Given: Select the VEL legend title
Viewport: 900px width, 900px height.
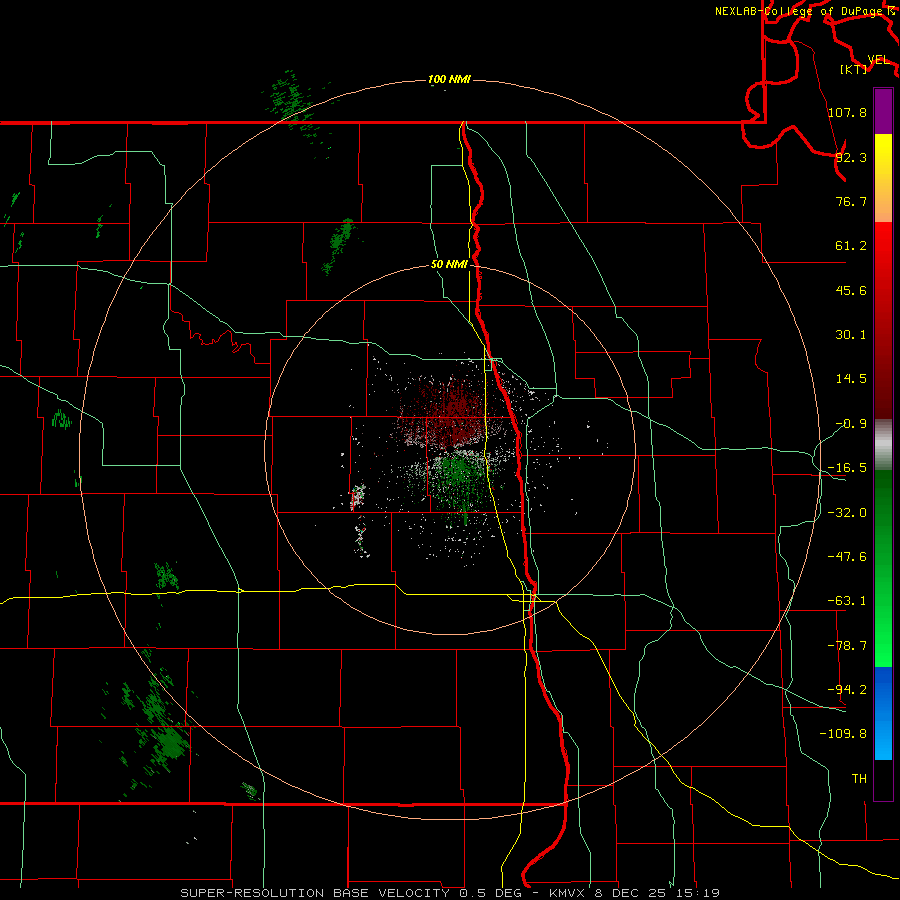Looking at the screenshot, I should pyautogui.click(x=878, y=60).
